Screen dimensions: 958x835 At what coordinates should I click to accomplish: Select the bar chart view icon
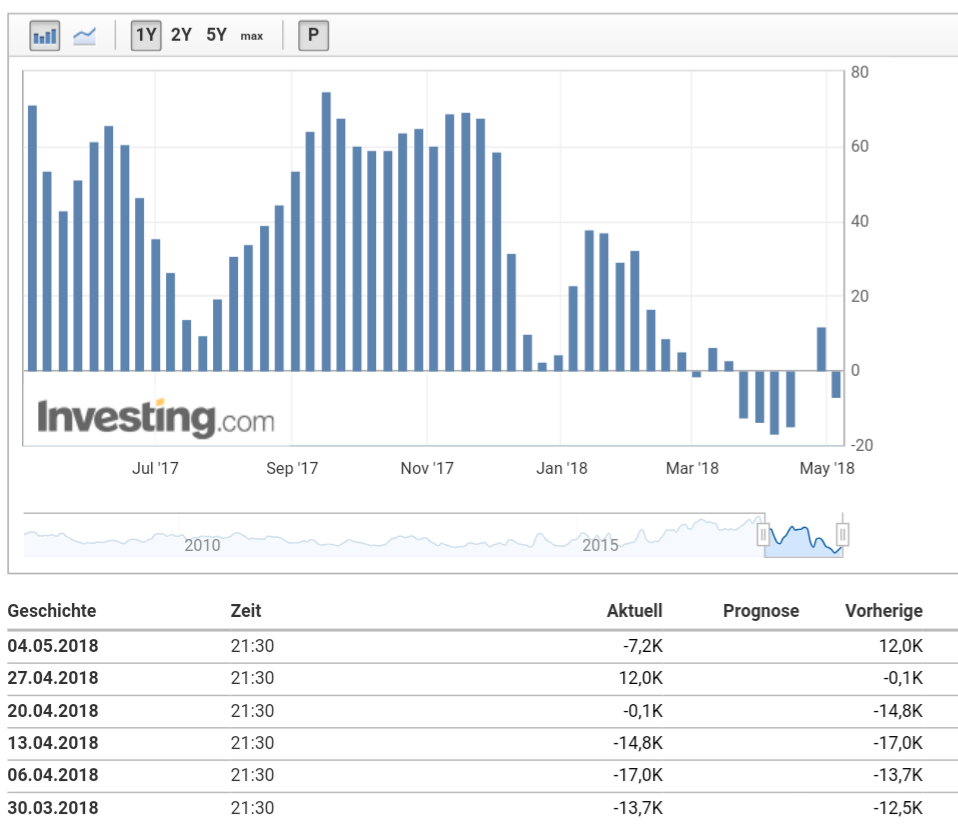tap(43, 33)
